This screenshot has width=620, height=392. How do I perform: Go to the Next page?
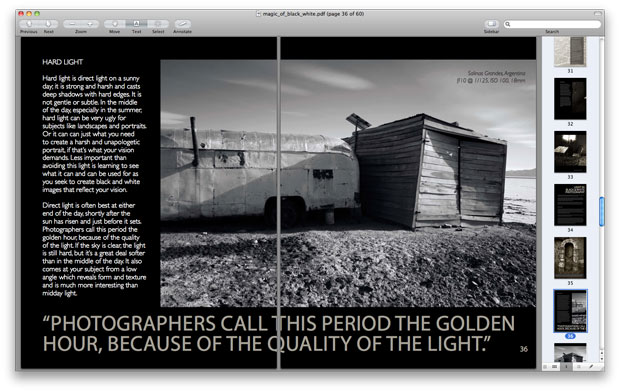[x=49, y=24]
